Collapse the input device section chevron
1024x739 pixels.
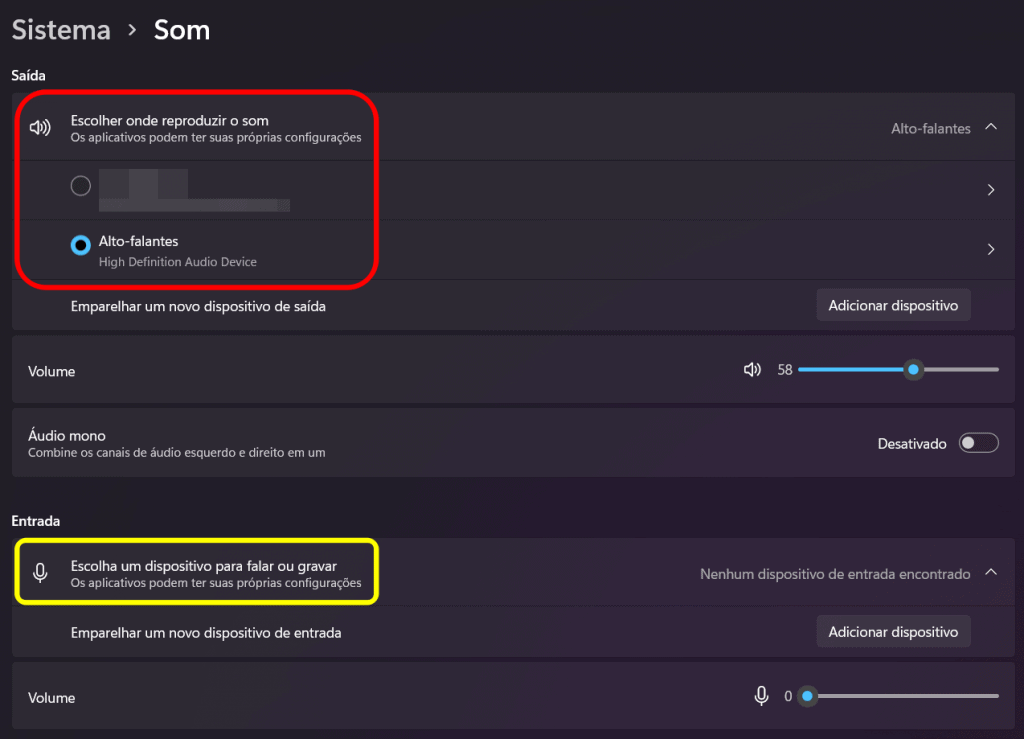[991, 573]
